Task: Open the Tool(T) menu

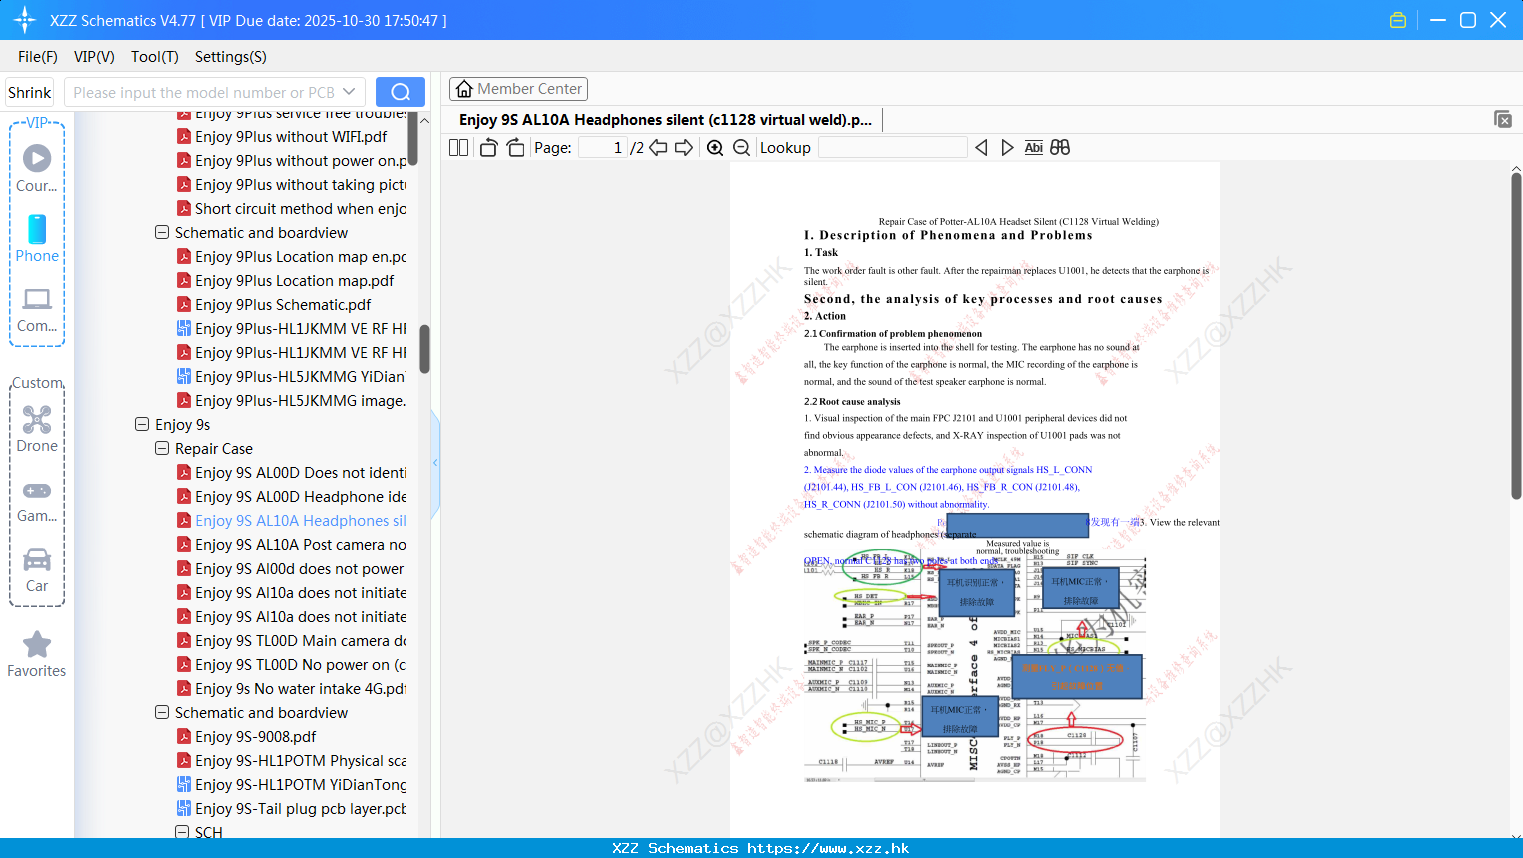Action: (x=155, y=57)
